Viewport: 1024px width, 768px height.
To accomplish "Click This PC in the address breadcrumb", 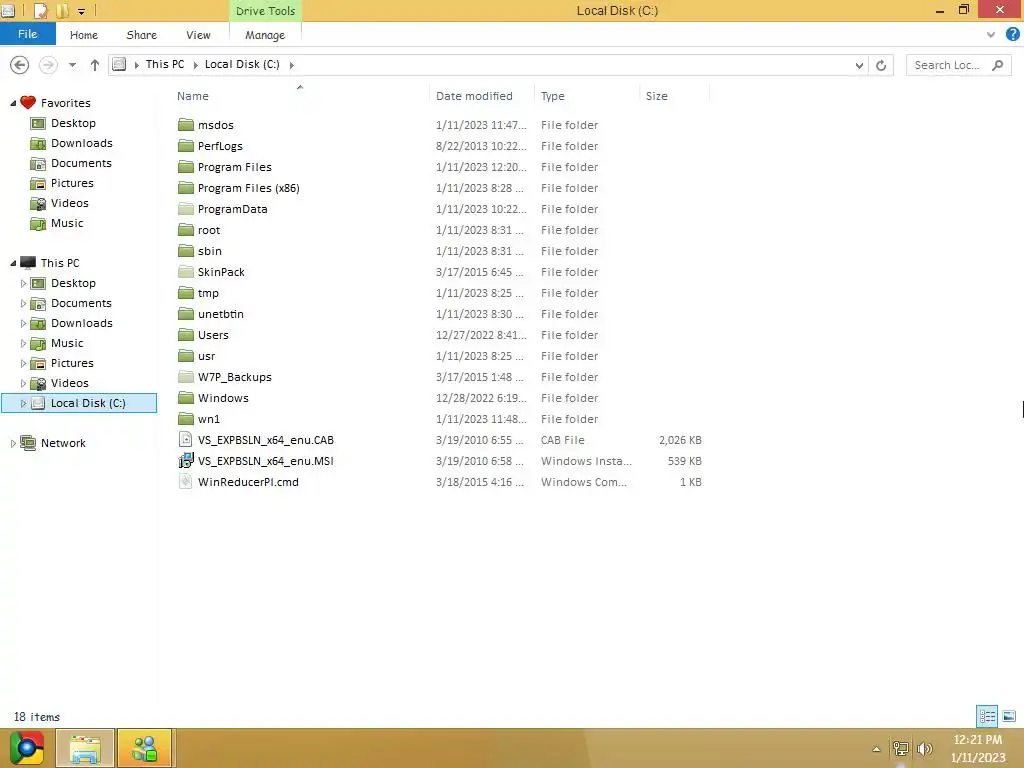I will [165, 64].
